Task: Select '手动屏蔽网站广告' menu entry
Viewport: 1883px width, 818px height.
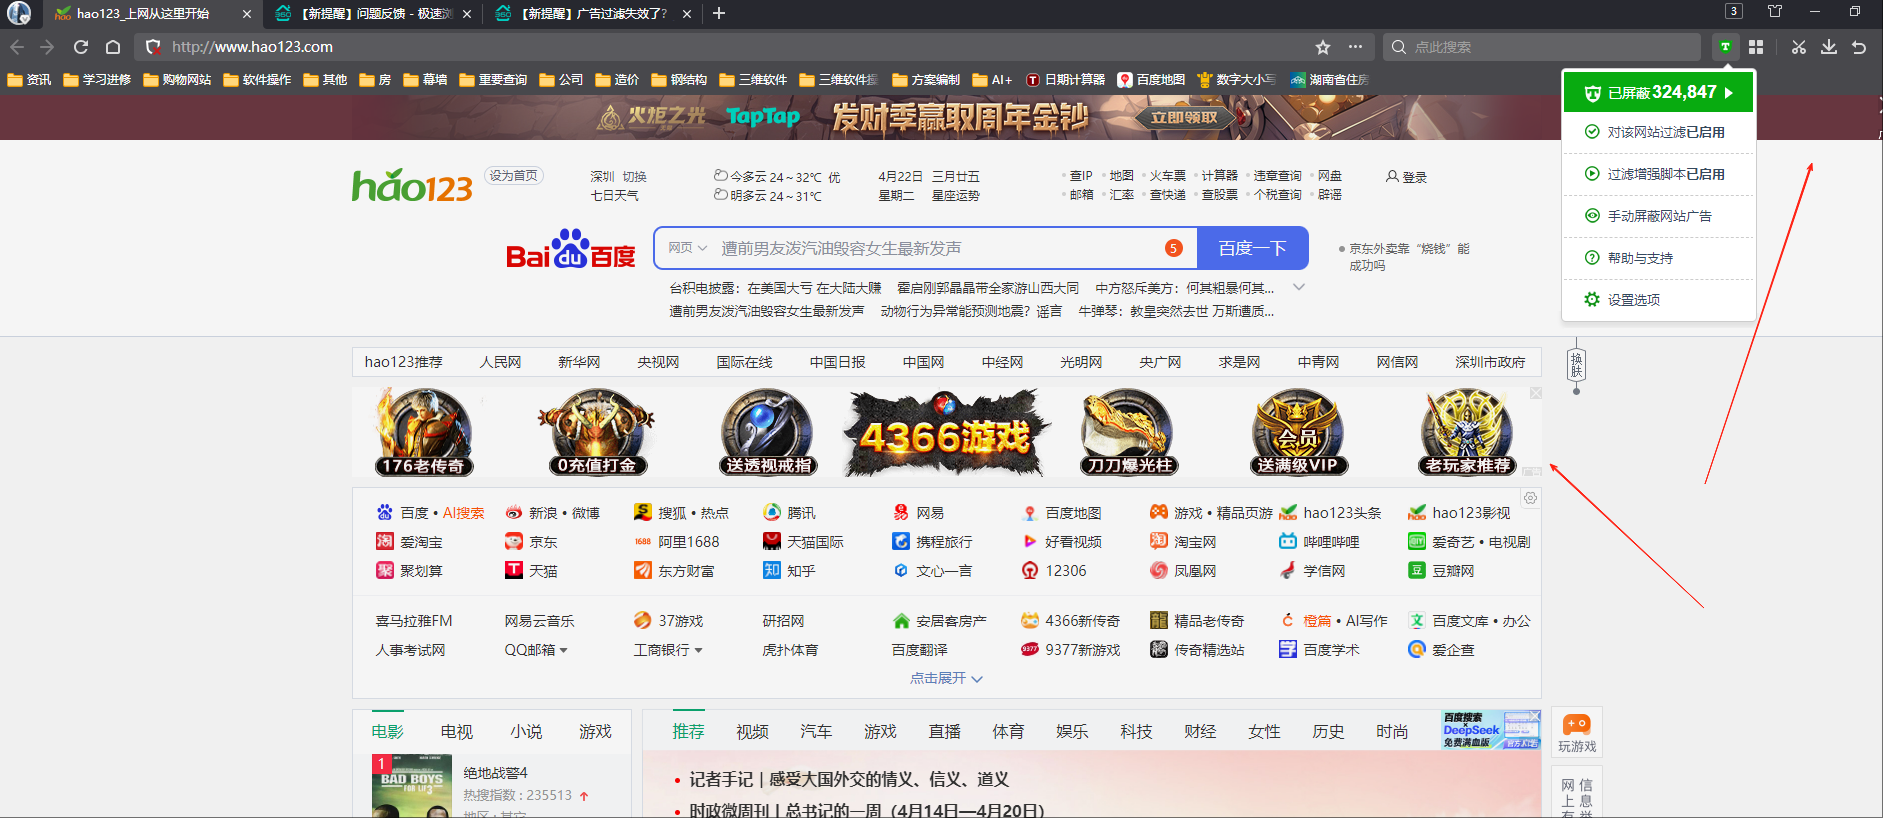Action: coord(1659,216)
